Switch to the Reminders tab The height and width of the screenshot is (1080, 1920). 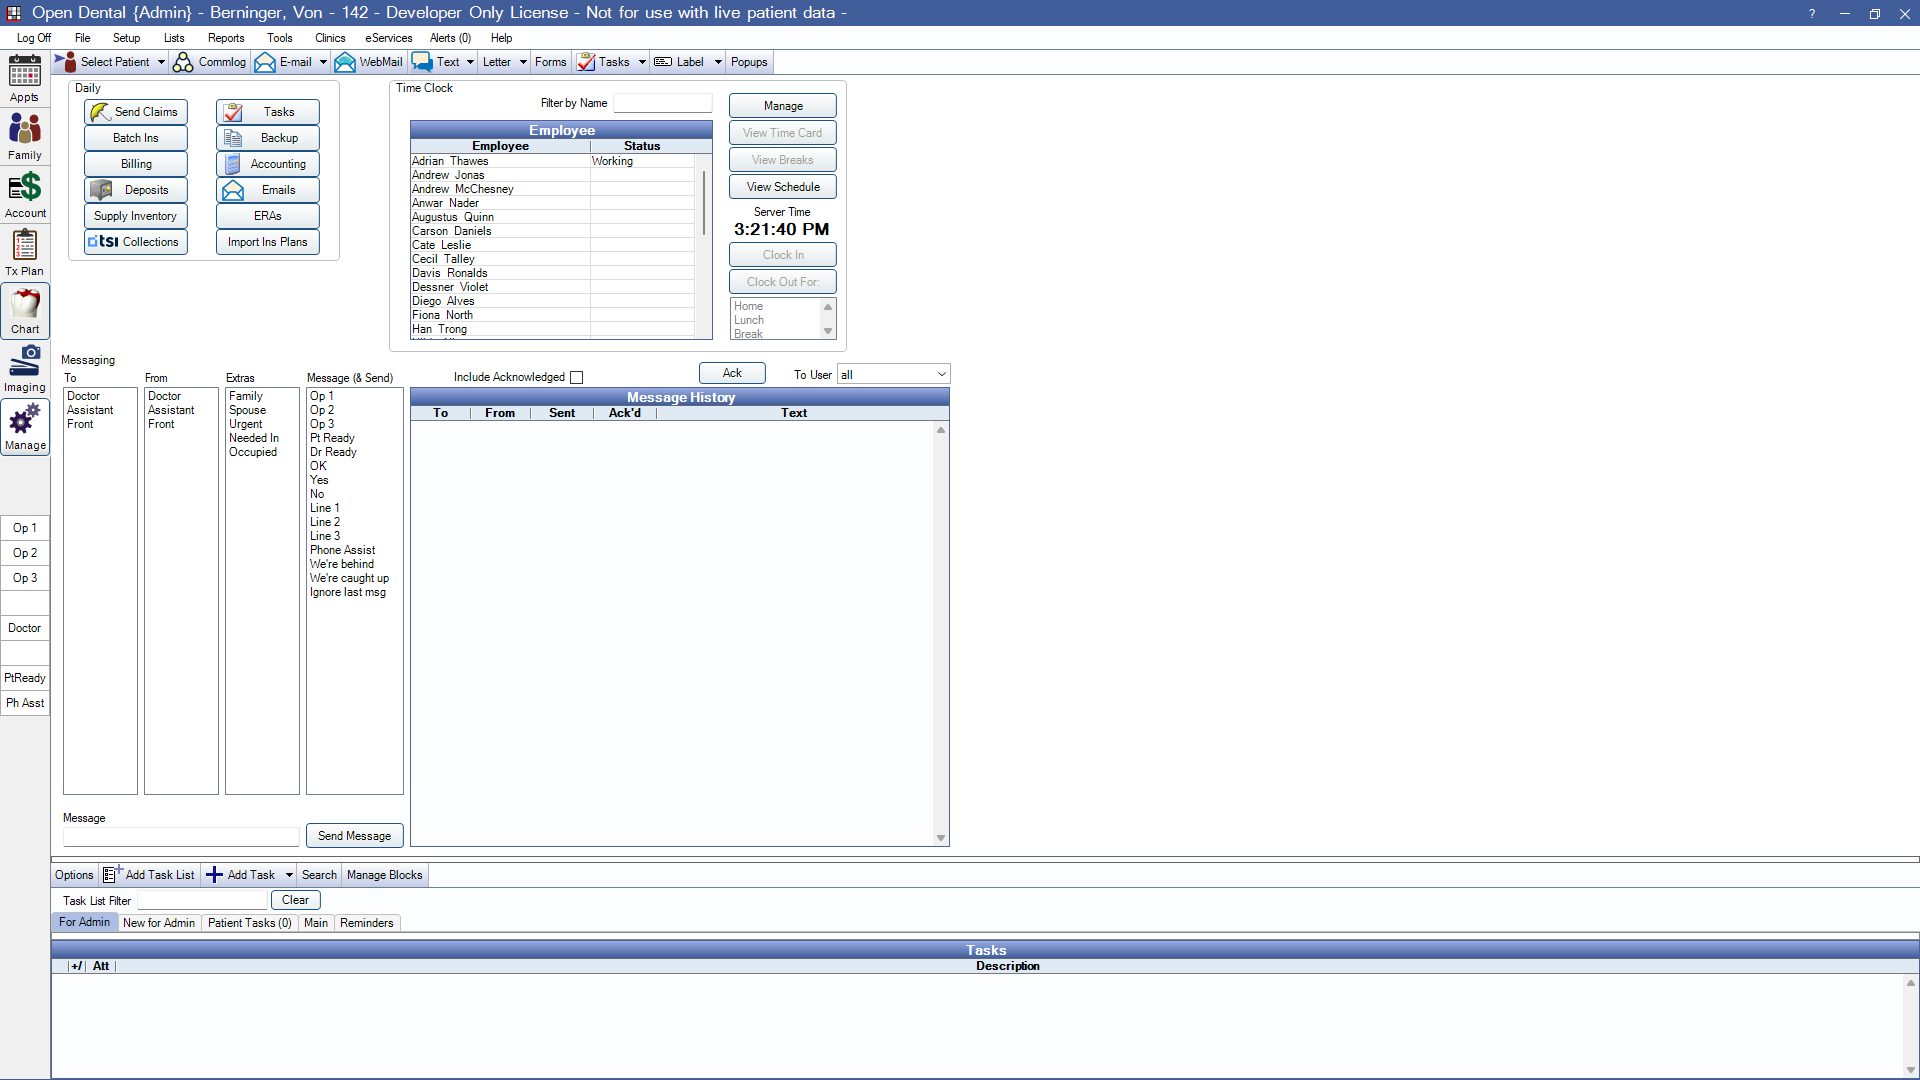pos(366,923)
